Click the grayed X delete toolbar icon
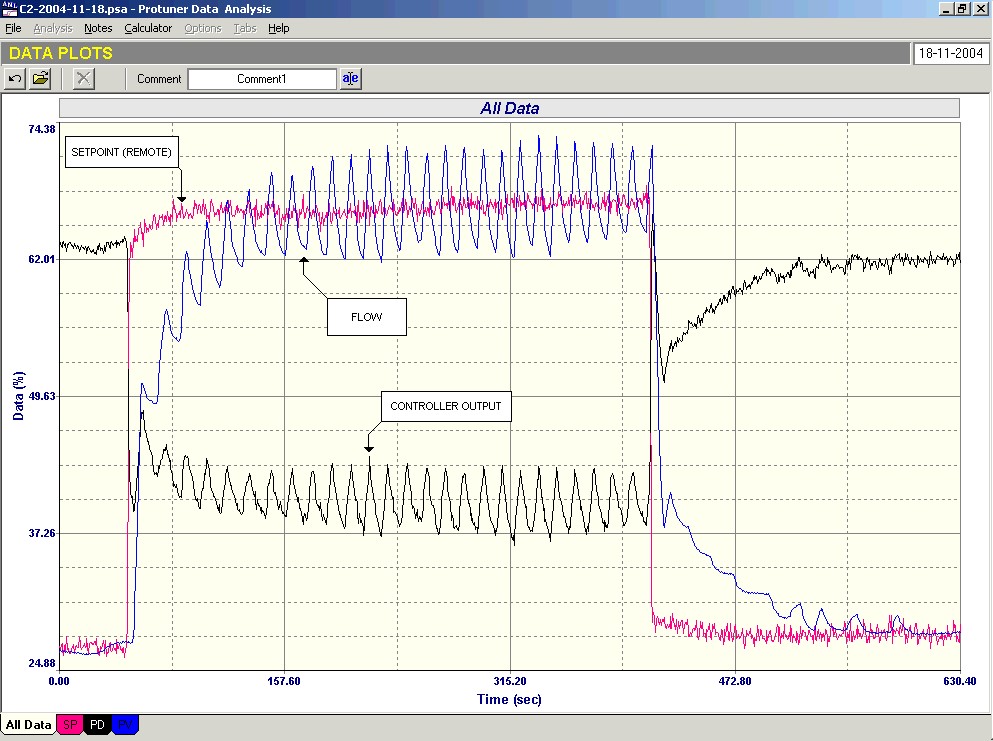 click(85, 78)
